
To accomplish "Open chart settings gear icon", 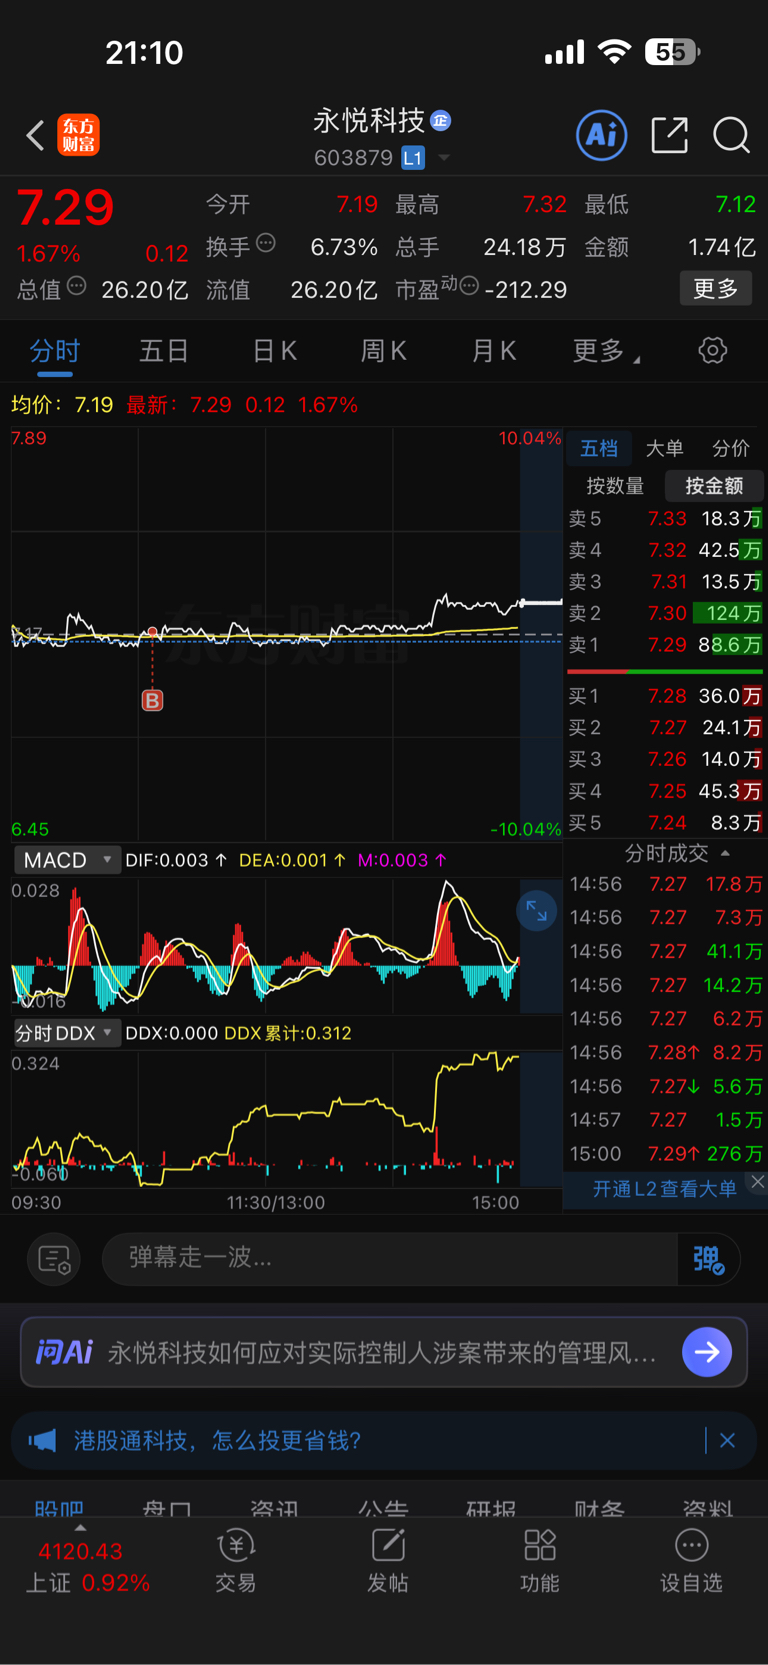I will click(712, 350).
